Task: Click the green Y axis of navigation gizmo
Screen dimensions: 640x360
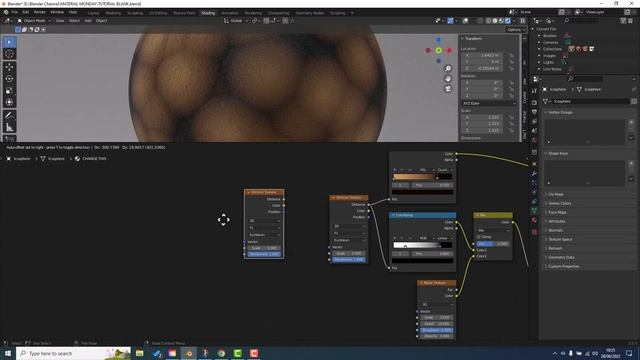Action: click(x=438, y=51)
